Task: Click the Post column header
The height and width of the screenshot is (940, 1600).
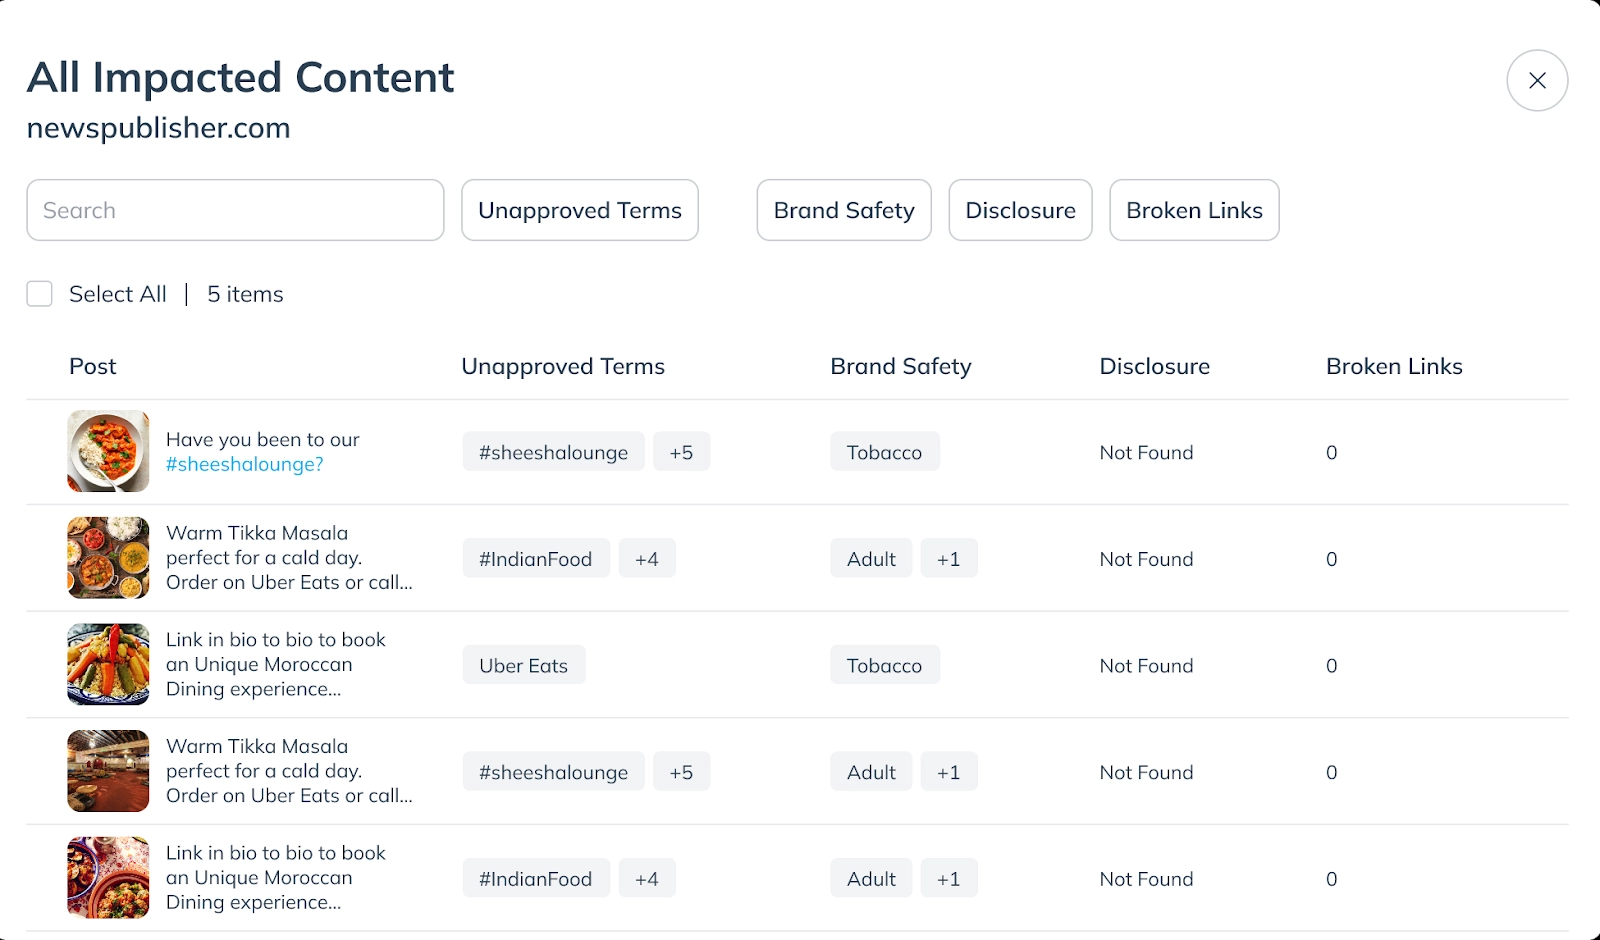Action: 92,366
